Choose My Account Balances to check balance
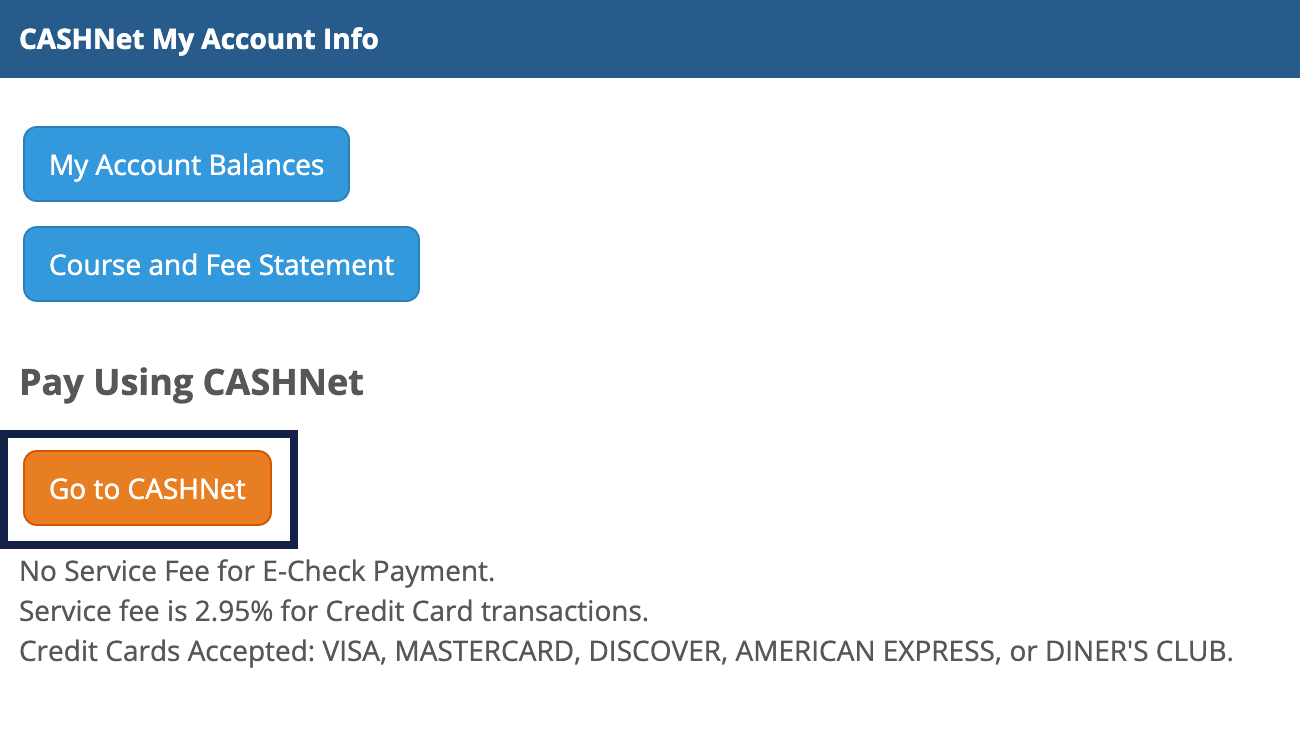Viewport: 1300px width, 730px height. [185, 164]
